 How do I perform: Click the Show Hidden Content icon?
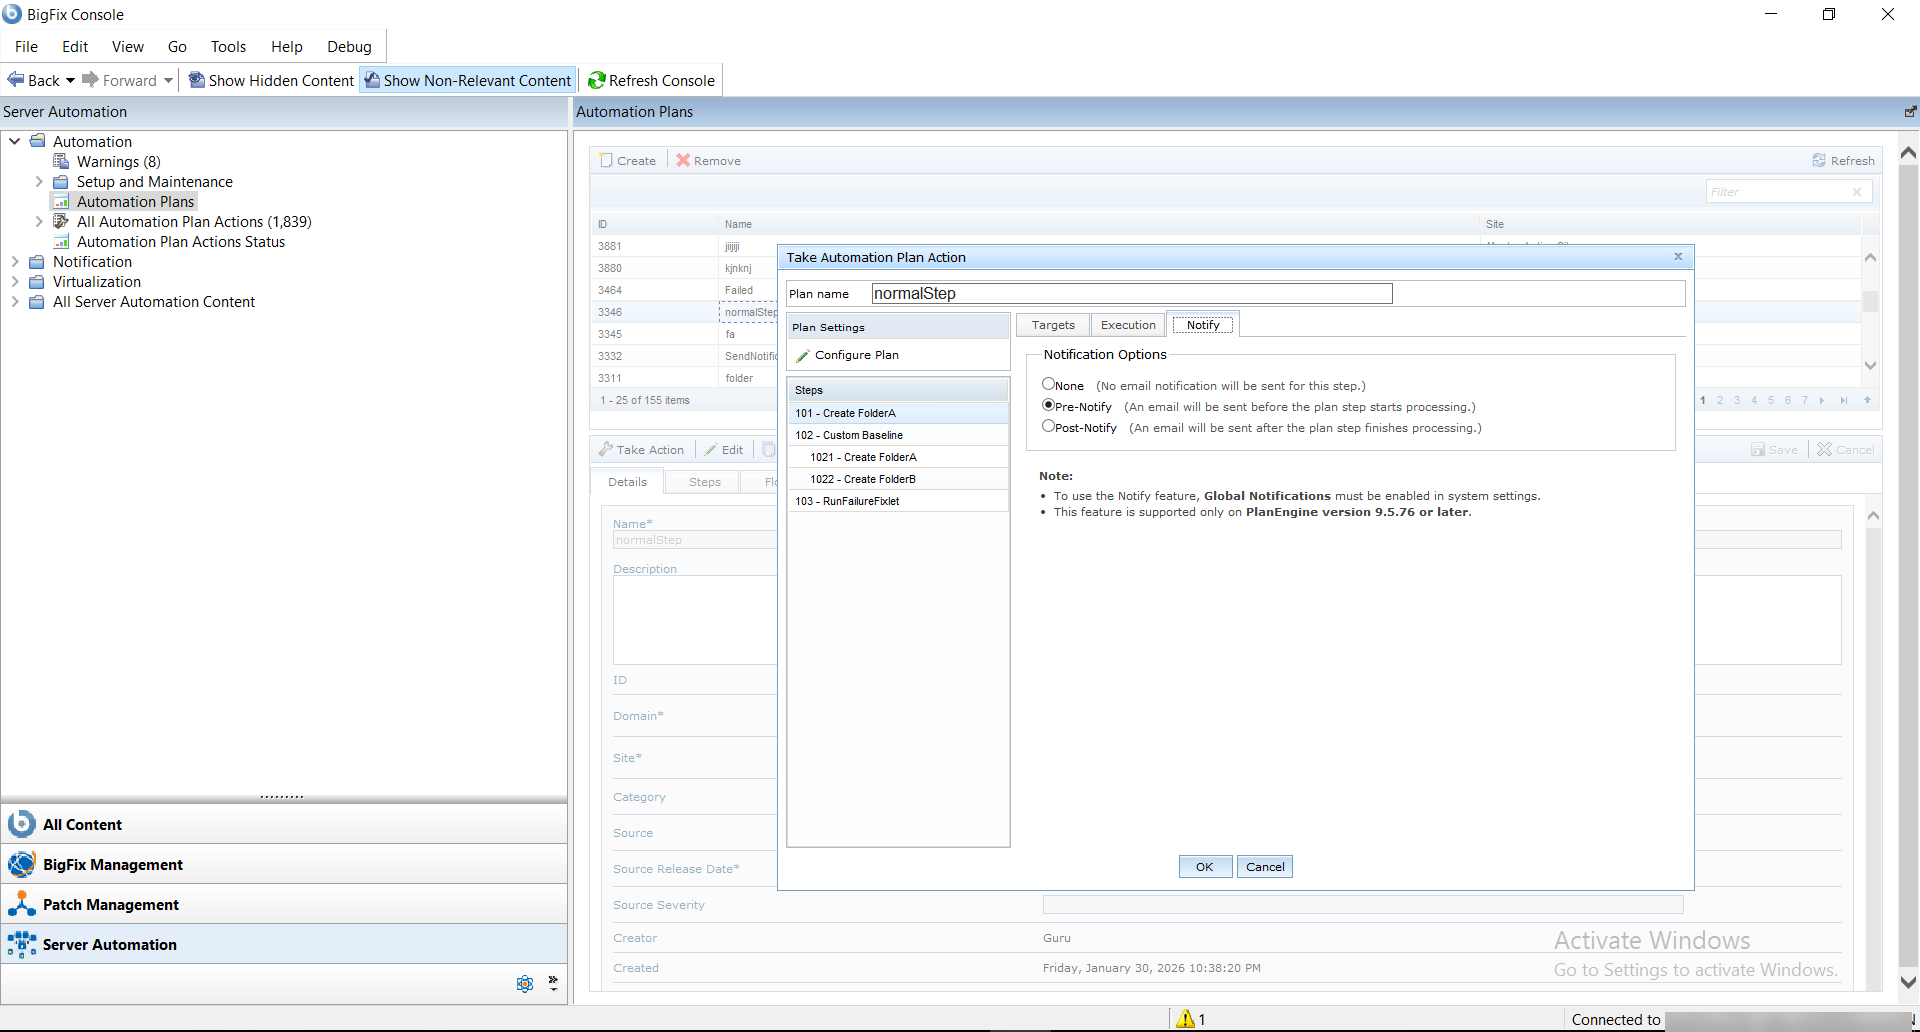click(197, 81)
